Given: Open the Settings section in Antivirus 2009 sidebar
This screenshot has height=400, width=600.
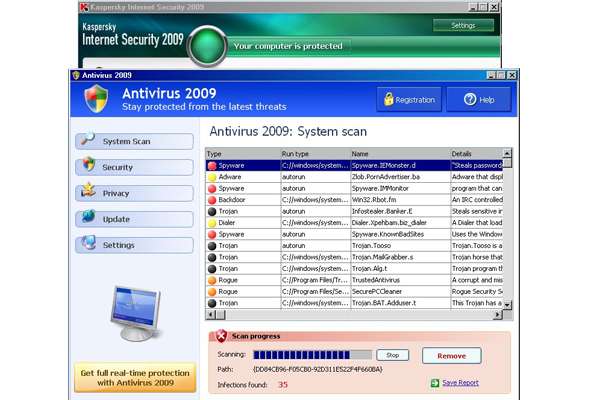Looking at the screenshot, I should point(134,245).
